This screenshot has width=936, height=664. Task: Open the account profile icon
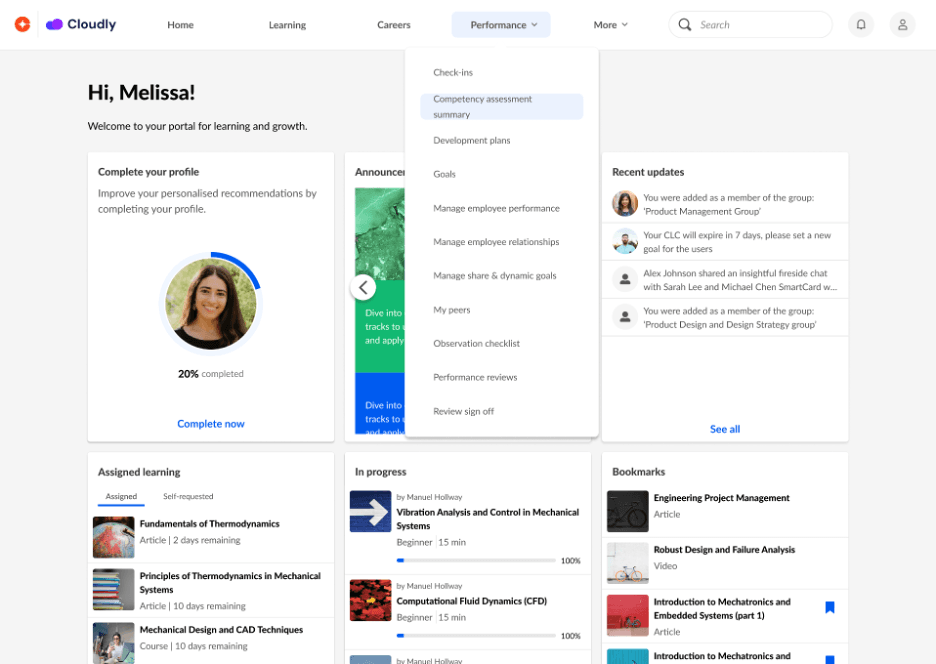(x=902, y=24)
